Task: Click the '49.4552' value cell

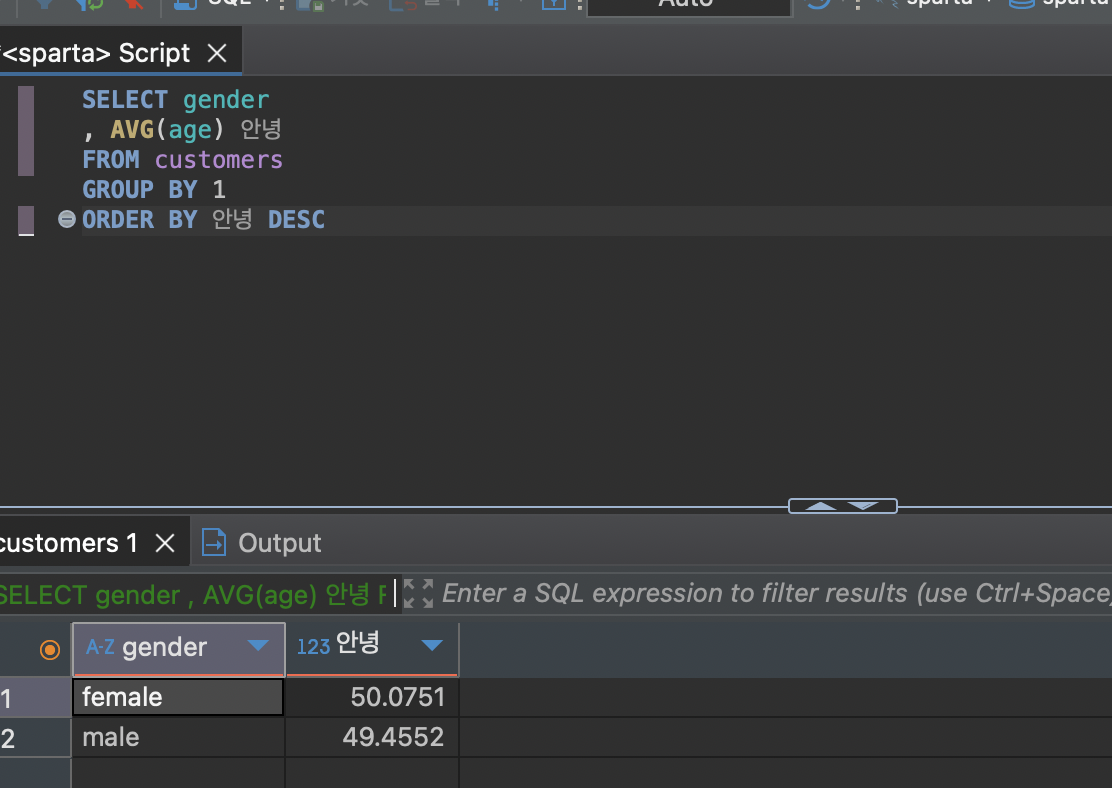Action: coord(372,738)
